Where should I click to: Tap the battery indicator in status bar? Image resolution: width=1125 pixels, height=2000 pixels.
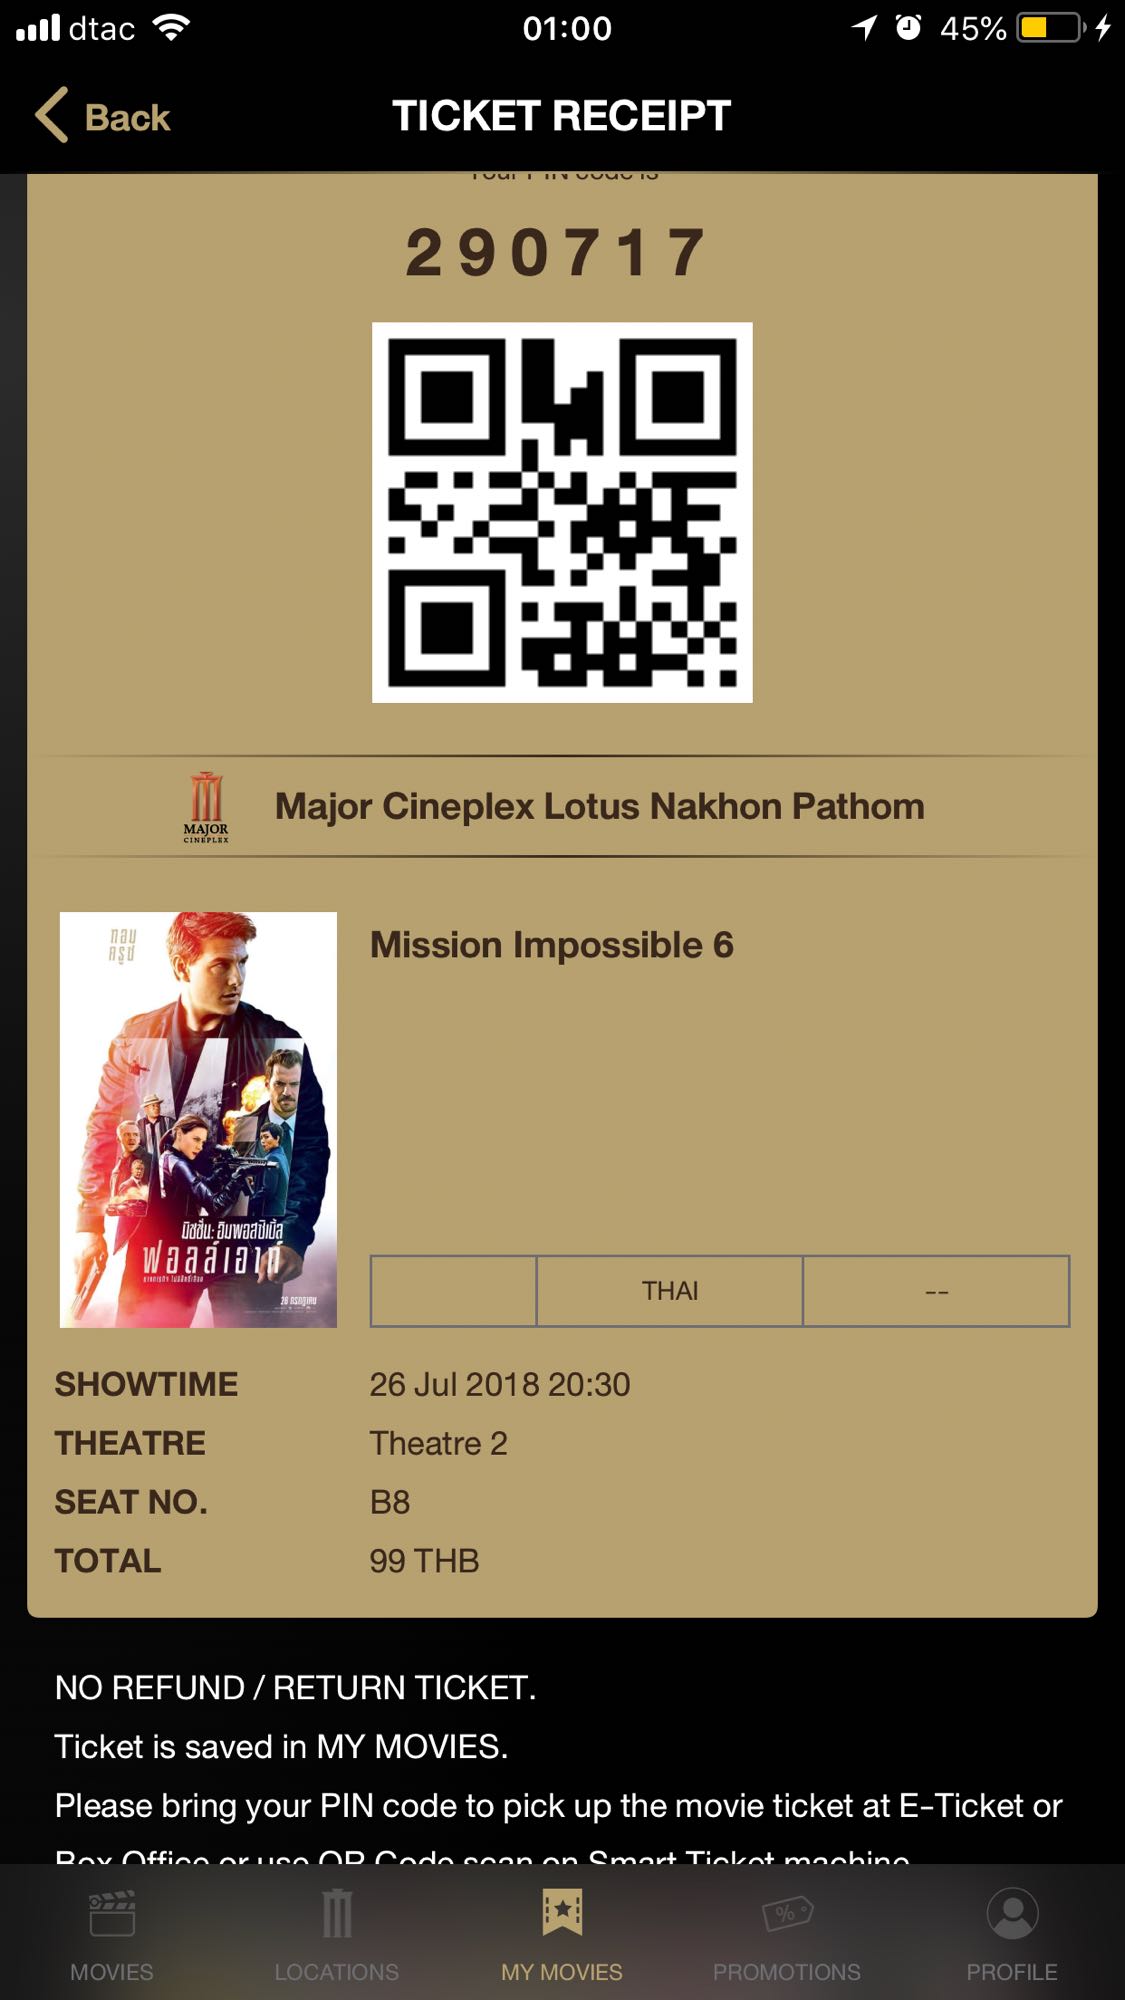[x=1051, y=27]
